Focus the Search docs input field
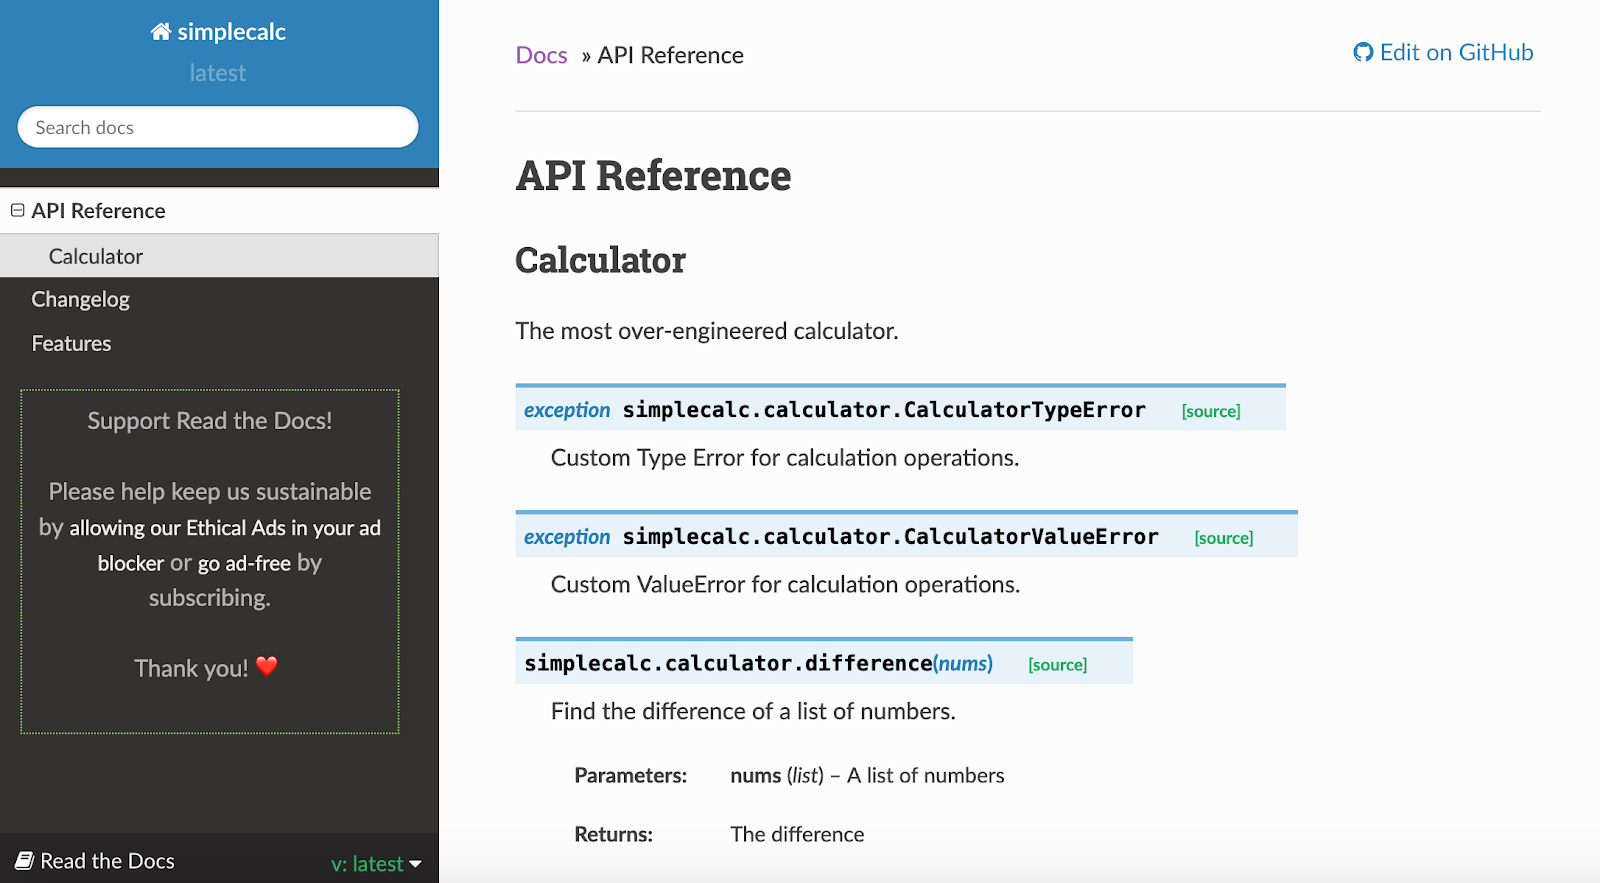 [x=218, y=127]
